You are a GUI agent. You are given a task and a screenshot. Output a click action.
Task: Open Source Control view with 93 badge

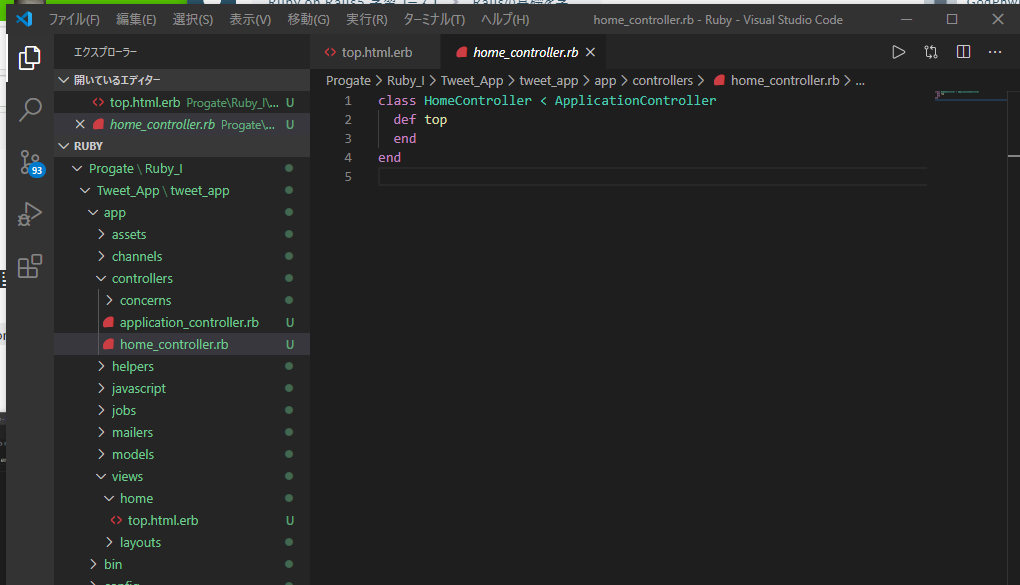pos(30,162)
